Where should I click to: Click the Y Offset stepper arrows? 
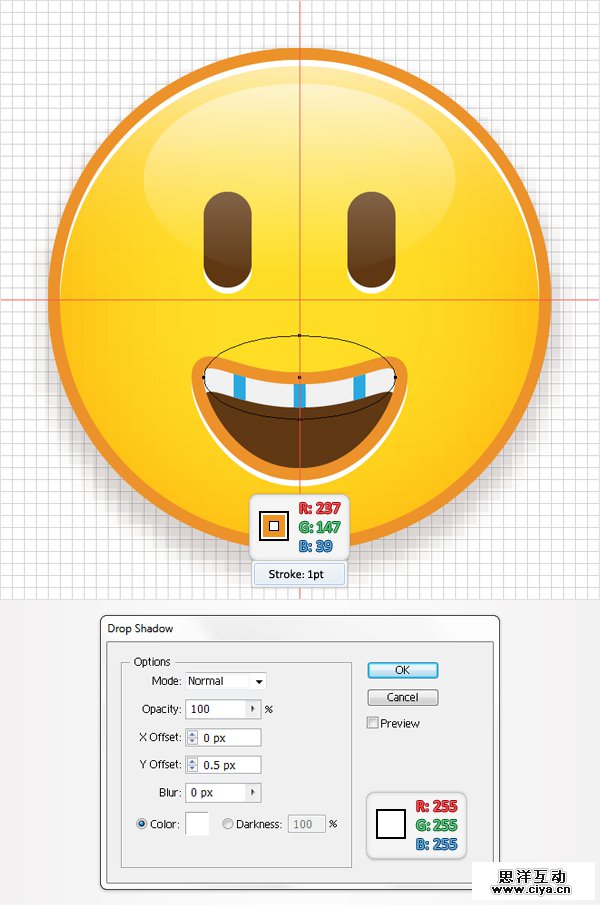click(192, 765)
